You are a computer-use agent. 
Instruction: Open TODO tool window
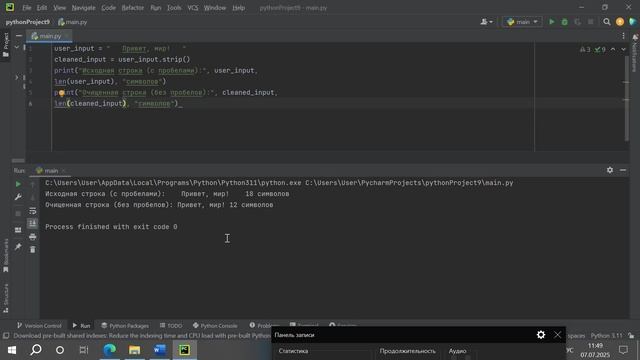(171, 326)
